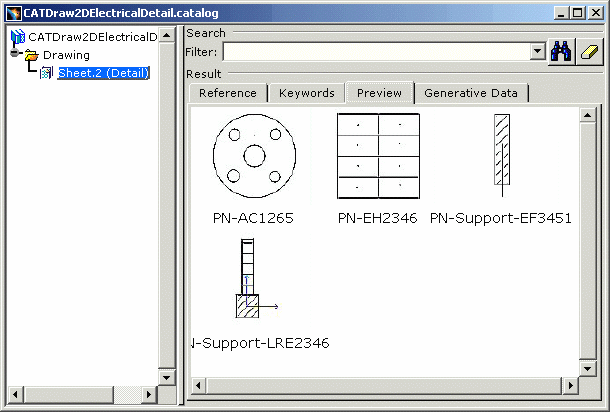Click the eraser clear filter icon

click(589, 51)
